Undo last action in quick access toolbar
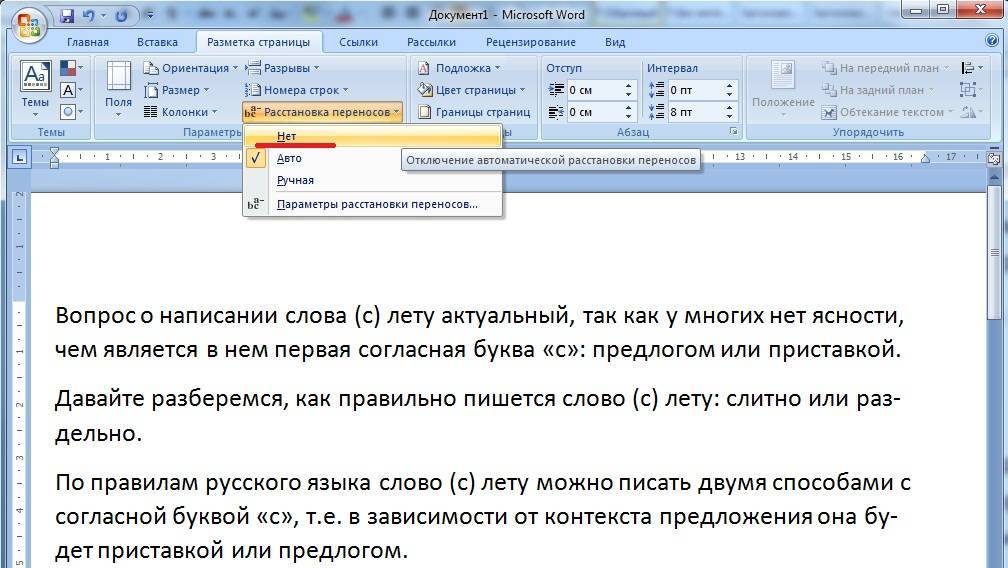This screenshot has height=568, width=1008. click(89, 16)
